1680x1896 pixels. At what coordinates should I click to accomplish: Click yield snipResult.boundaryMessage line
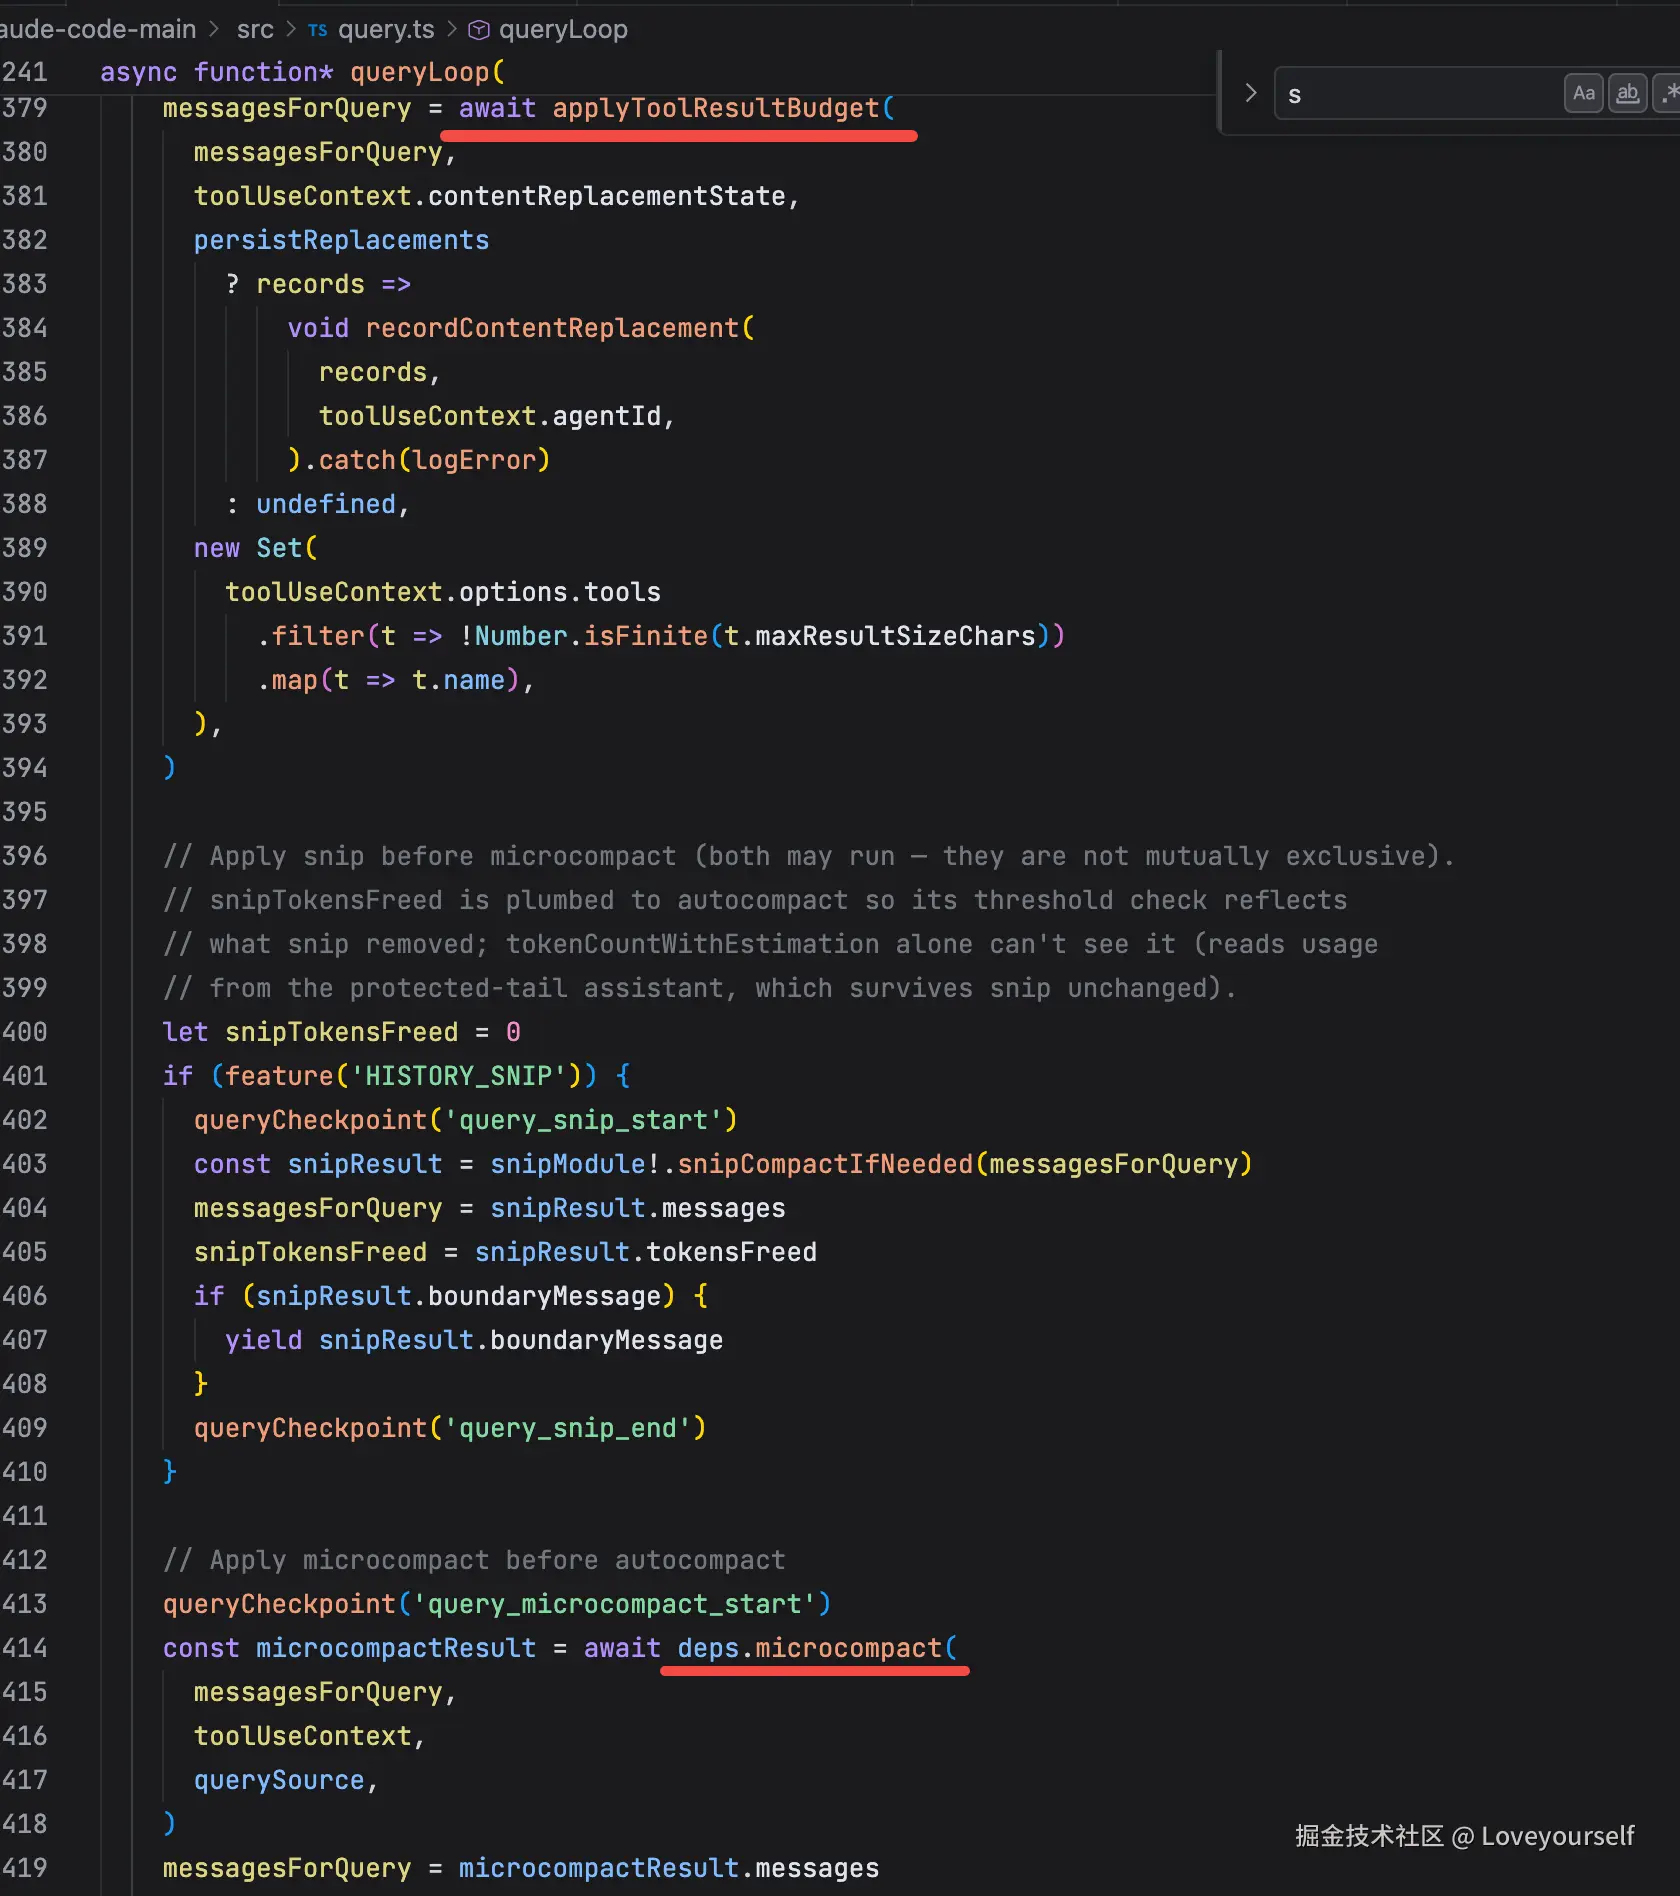pyautogui.click(x=473, y=1340)
